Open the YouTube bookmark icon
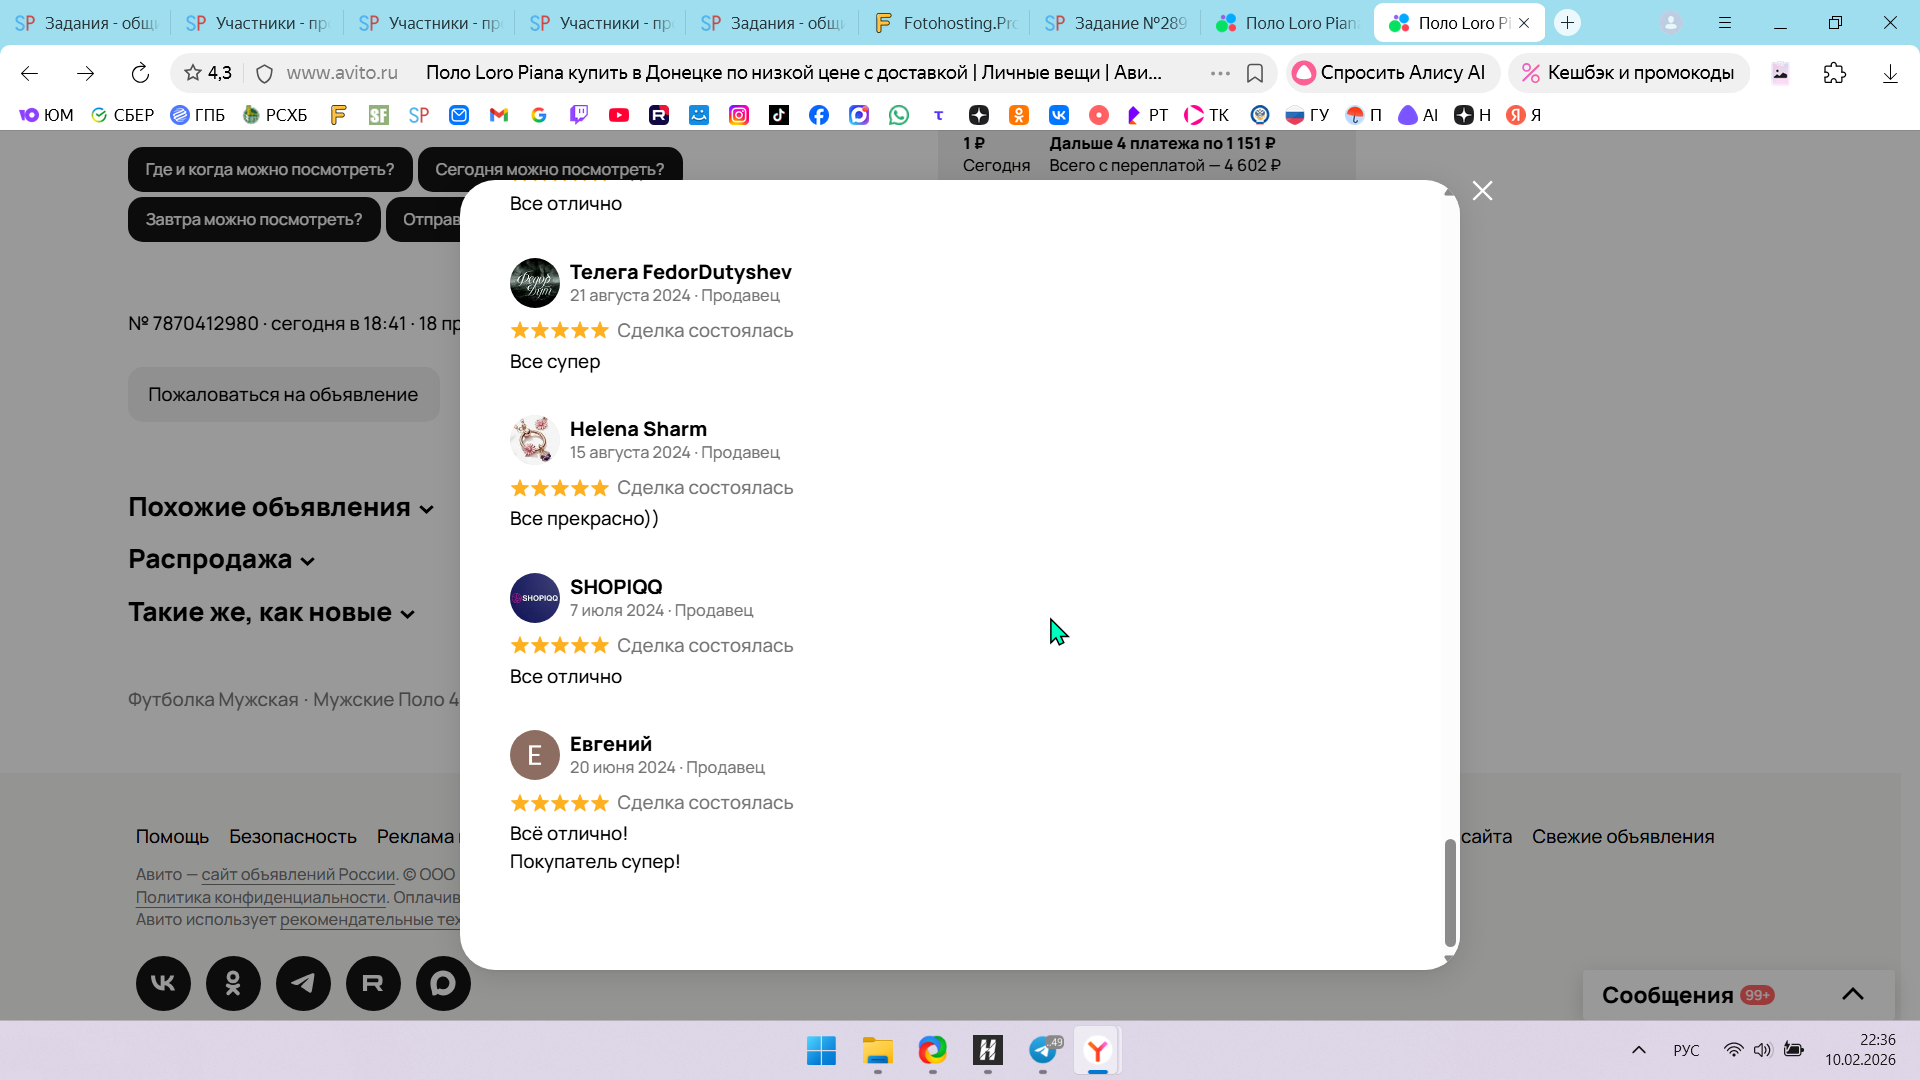 coord(619,115)
